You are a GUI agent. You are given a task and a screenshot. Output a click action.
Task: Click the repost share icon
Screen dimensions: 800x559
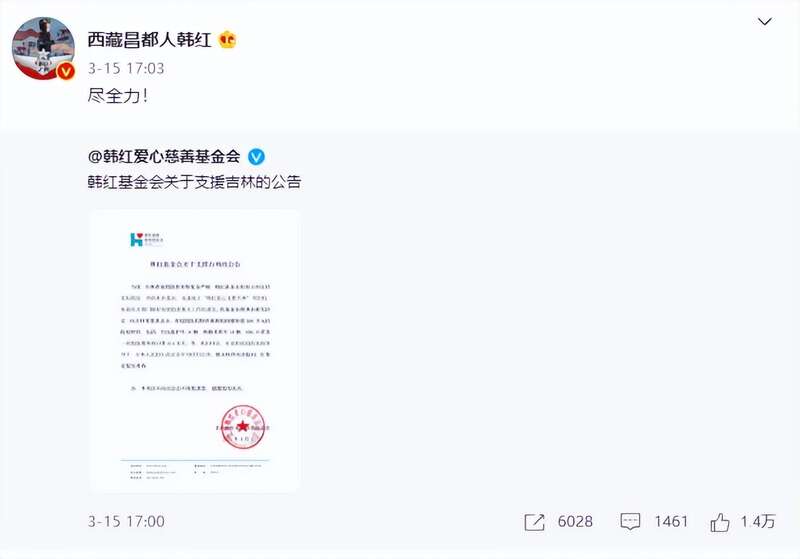[x=534, y=522]
